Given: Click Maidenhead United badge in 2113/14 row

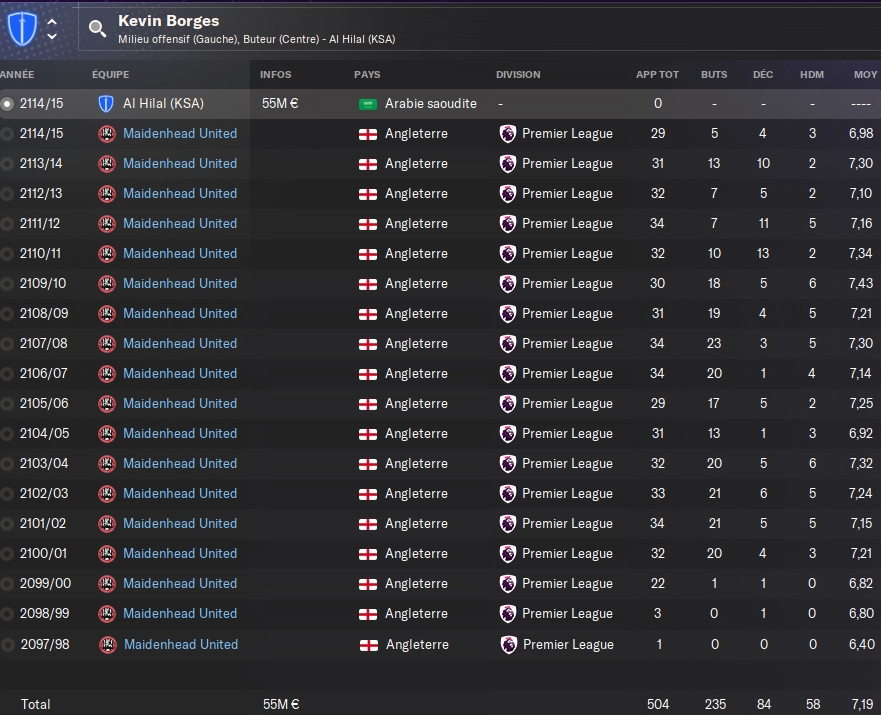Looking at the screenshot, I should coord(107,163).
